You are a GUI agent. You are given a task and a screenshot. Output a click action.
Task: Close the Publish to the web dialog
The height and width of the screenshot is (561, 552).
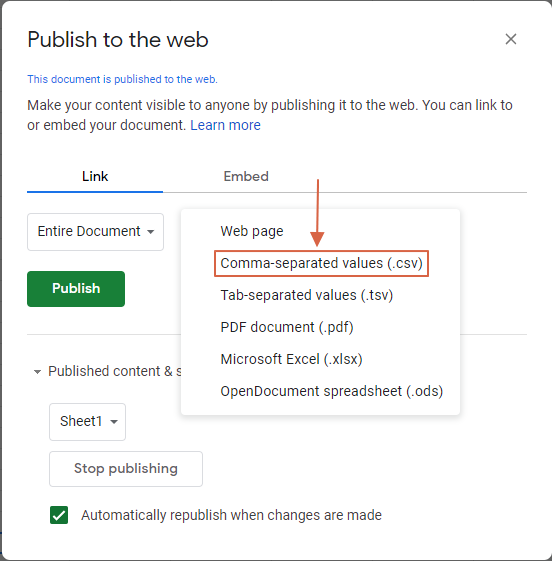[x=511, y=39]
